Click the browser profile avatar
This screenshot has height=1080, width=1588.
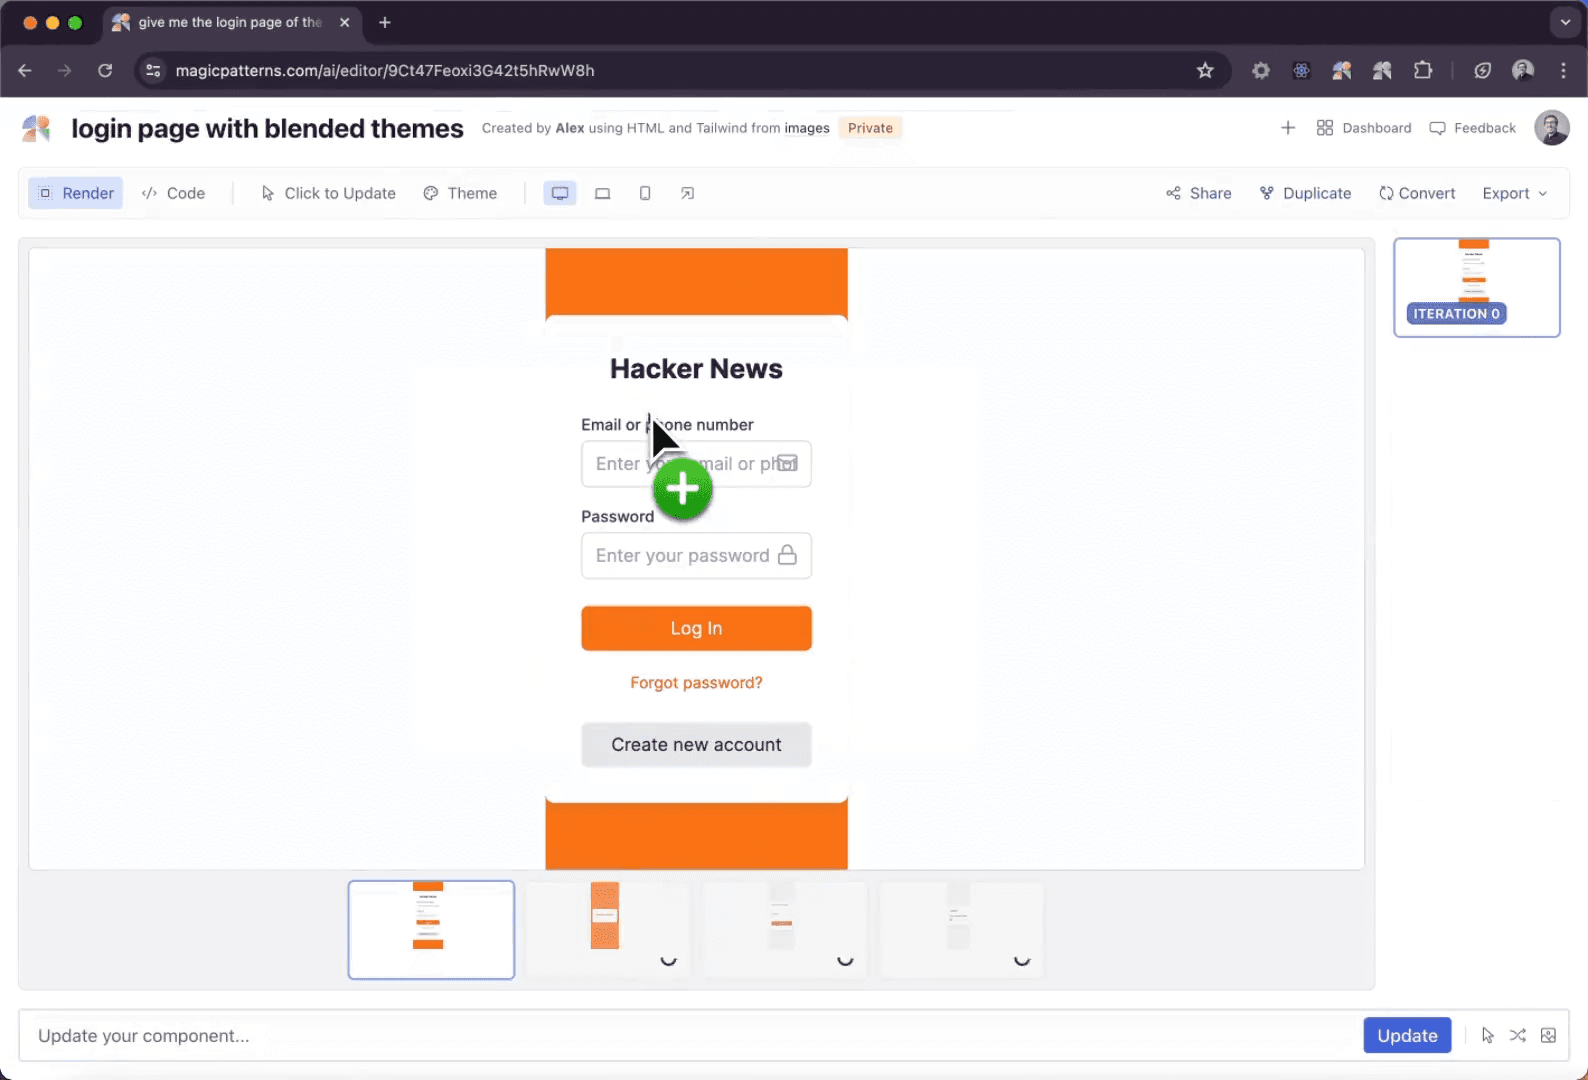[x=1523, y=70]
